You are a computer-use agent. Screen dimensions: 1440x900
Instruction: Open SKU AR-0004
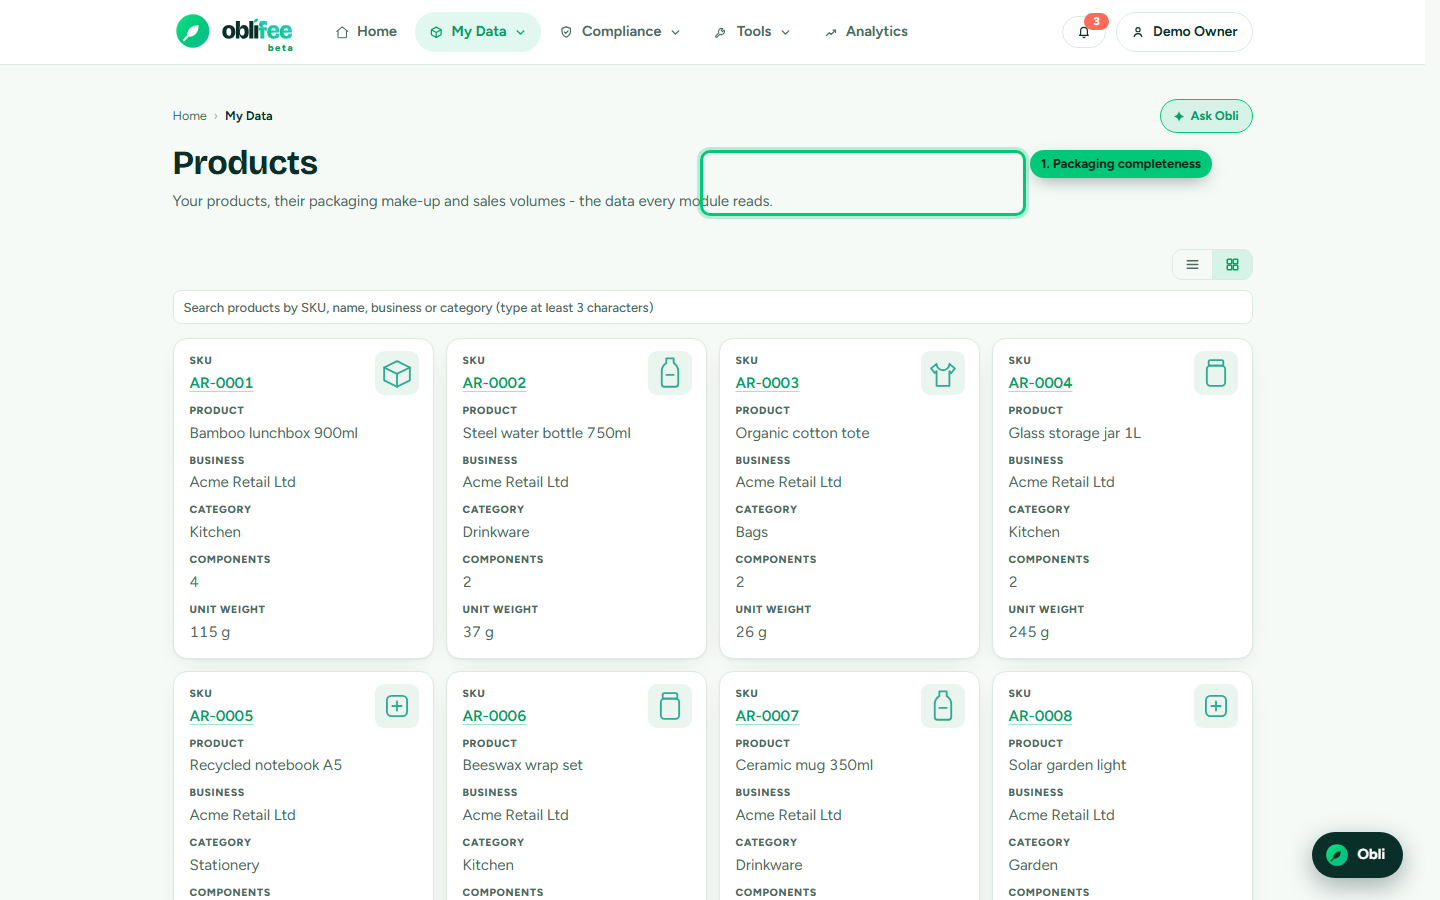point(1040,383)
